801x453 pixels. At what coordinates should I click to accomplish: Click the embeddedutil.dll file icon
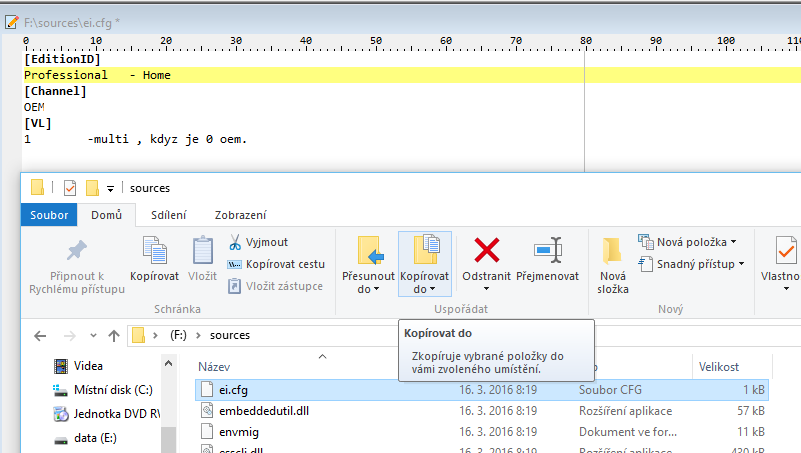pyautogui.click(x=207, y=410)
